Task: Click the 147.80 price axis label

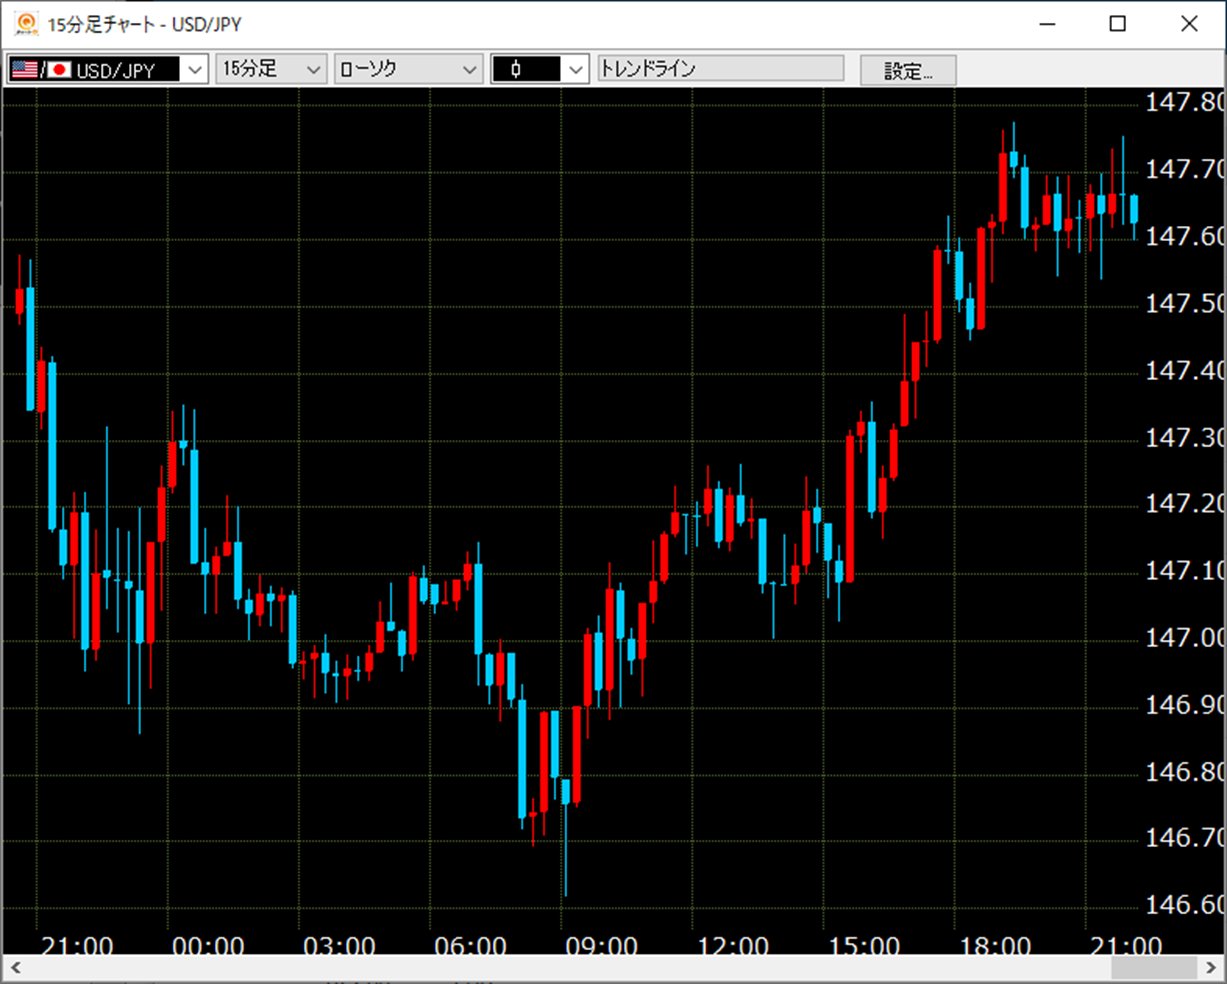Action: click(1185, 102)
